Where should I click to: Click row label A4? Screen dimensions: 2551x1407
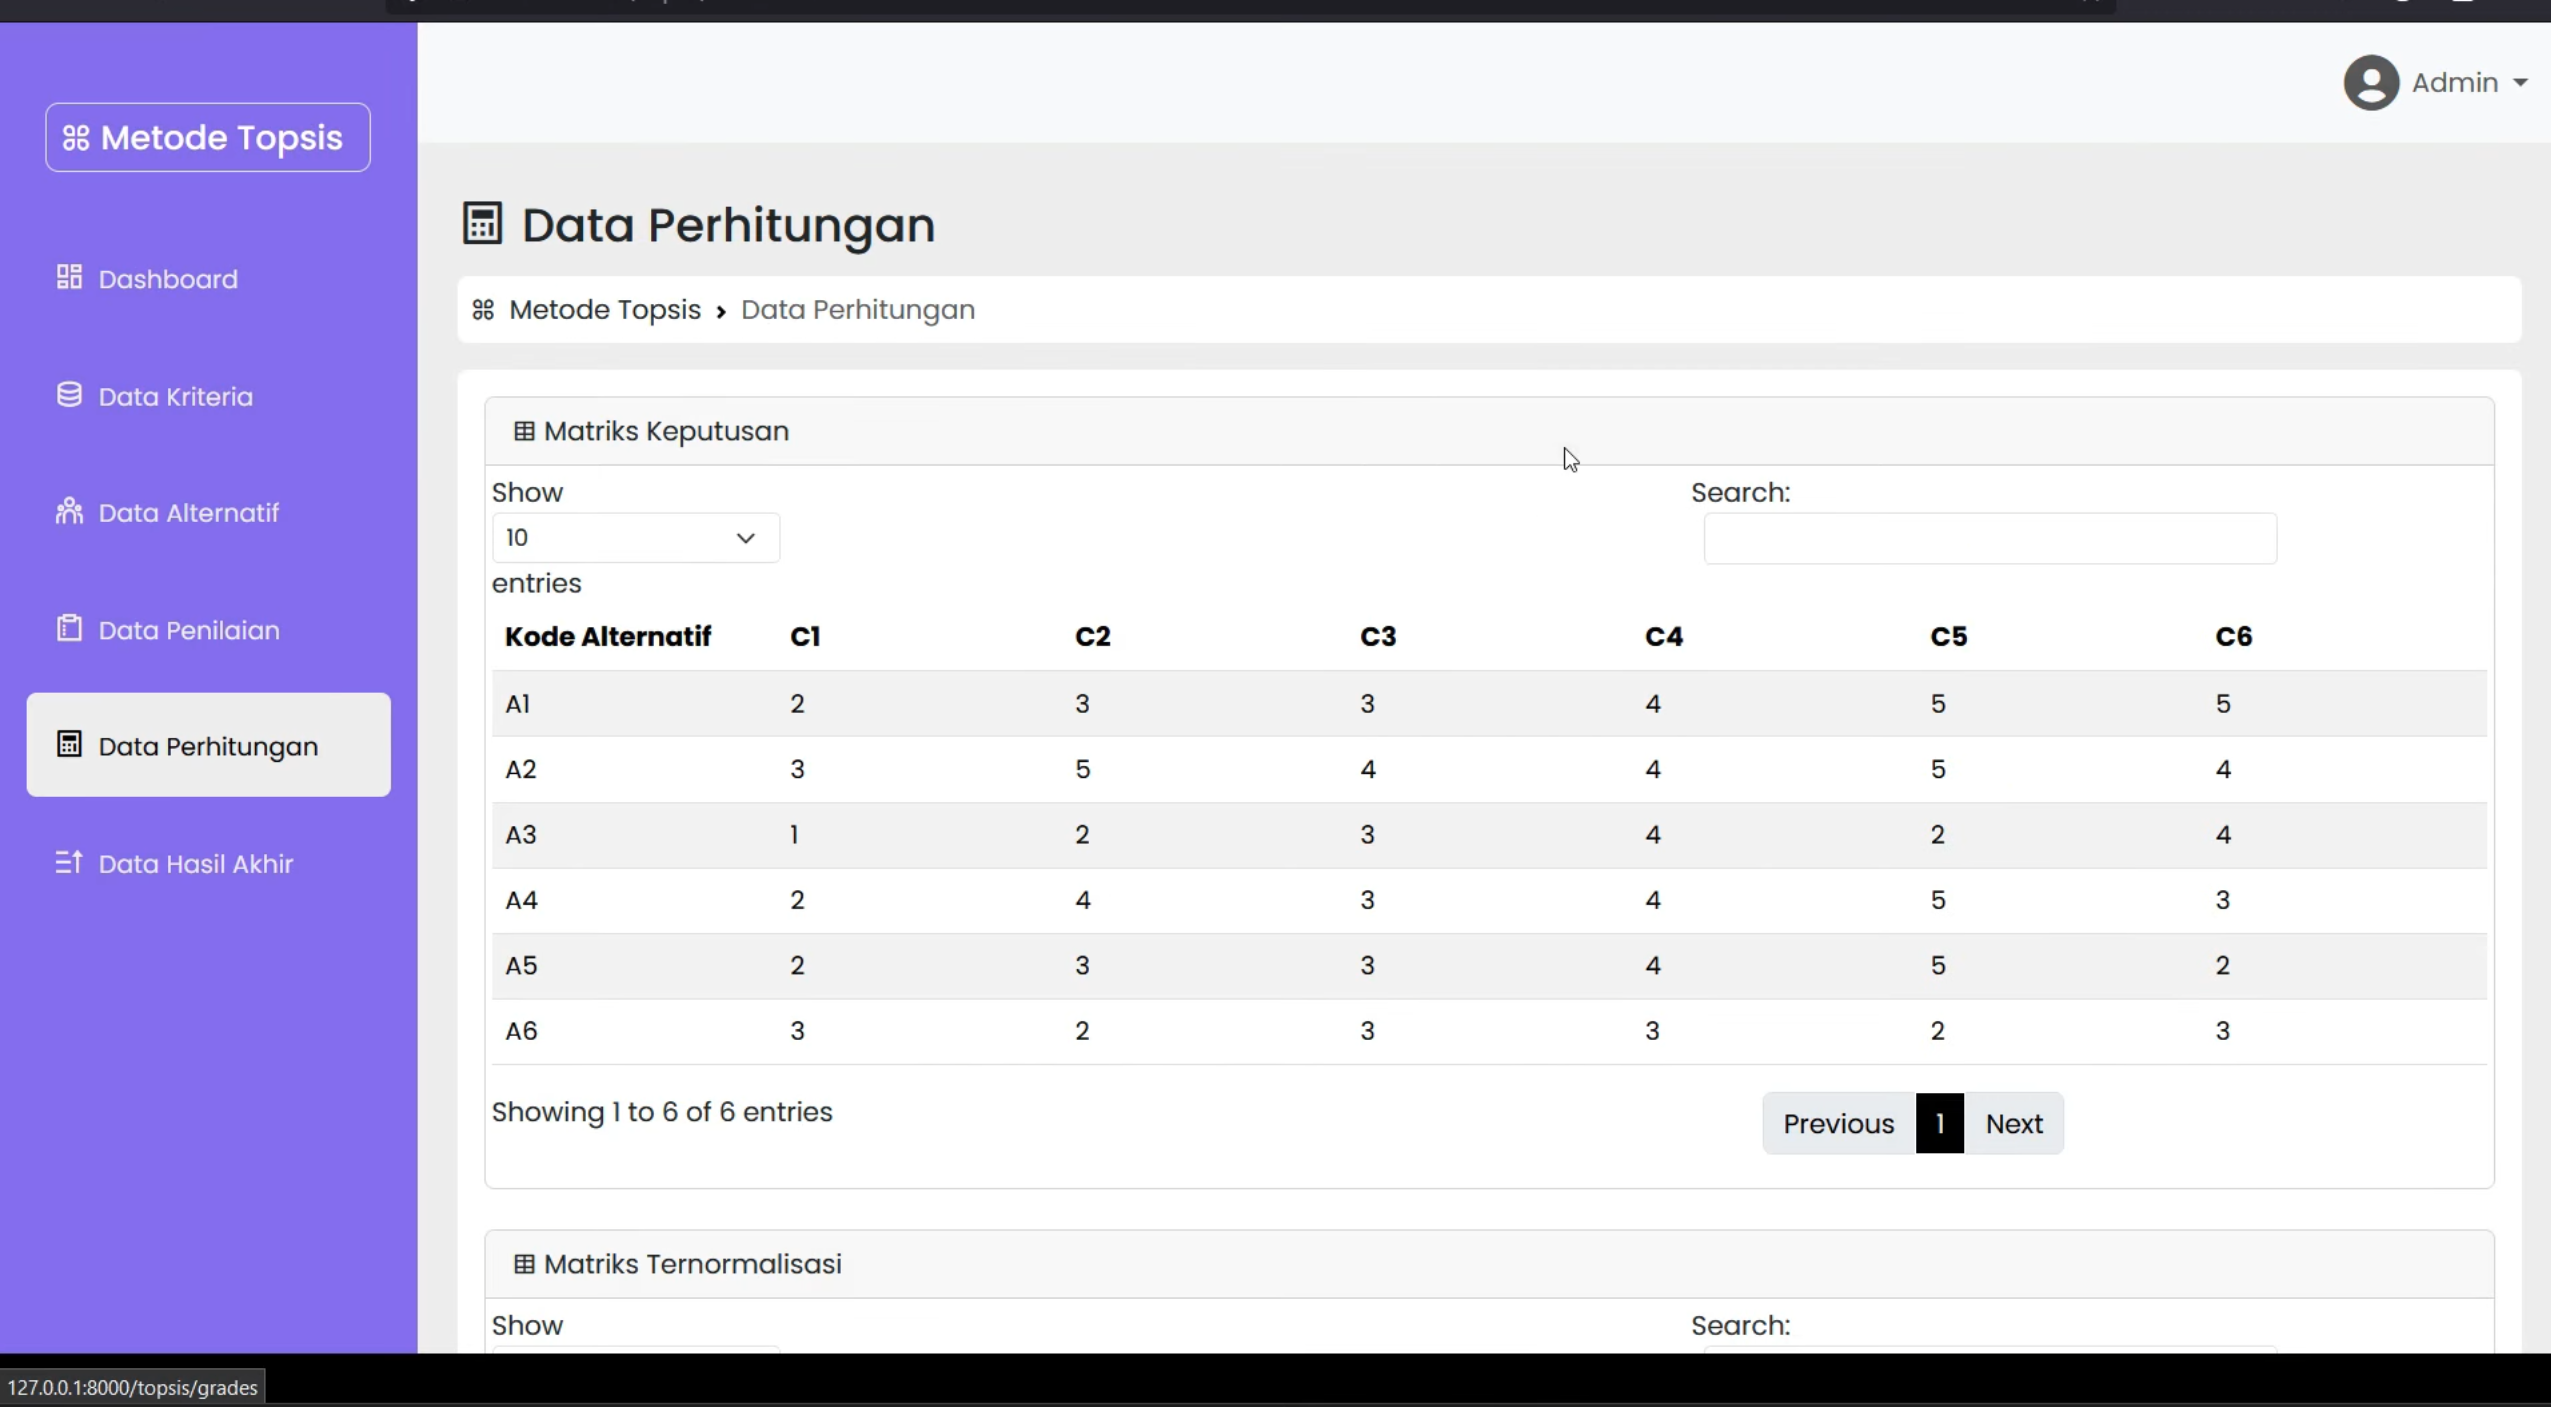pyautogui.click(x=521, y=900)
